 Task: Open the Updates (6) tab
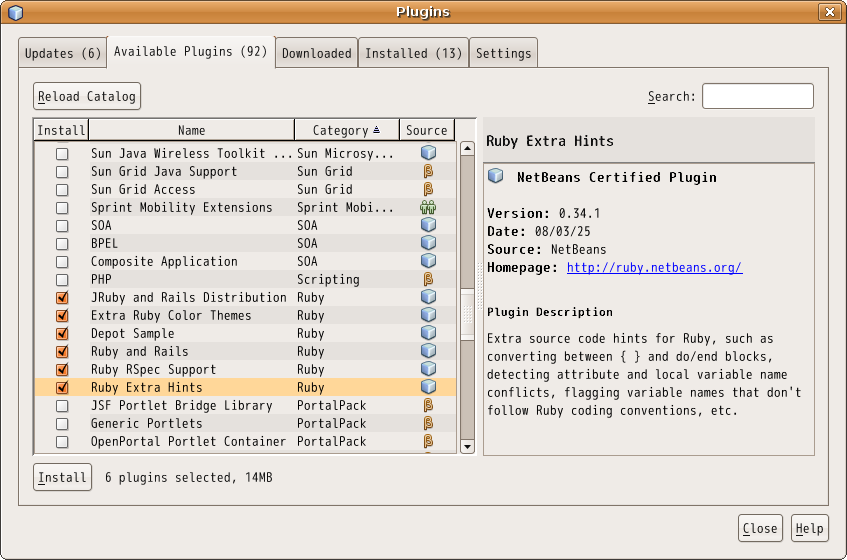point(63,53)
